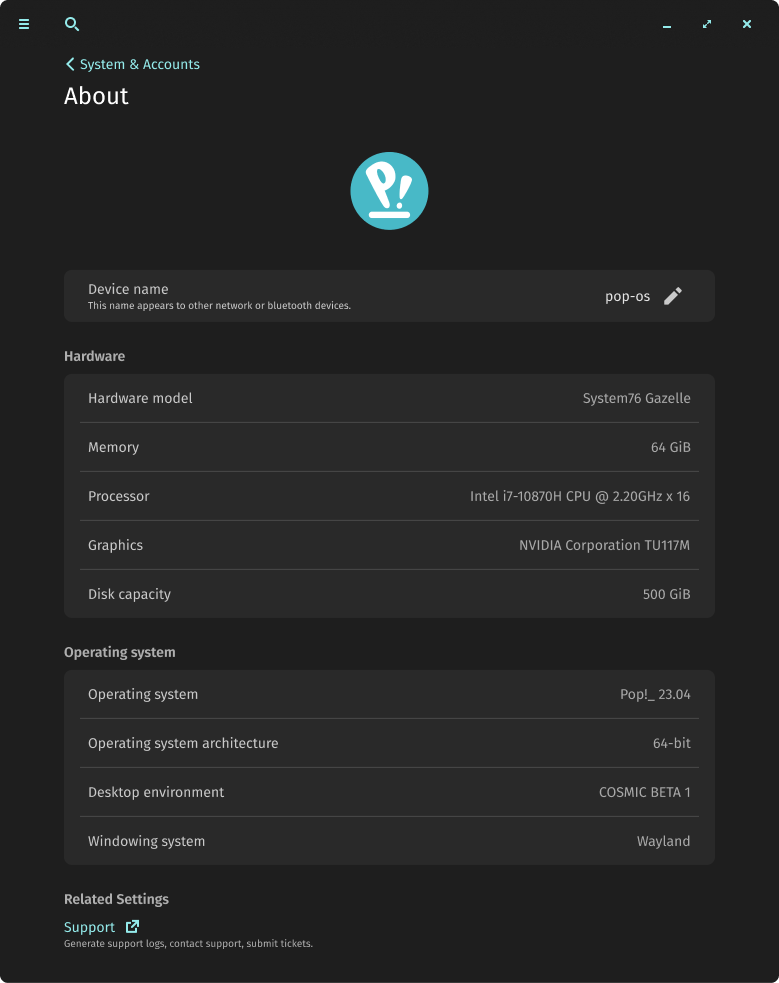The image size is (779, 983).
Task: Click the Hardware model row
Action: 389,397
